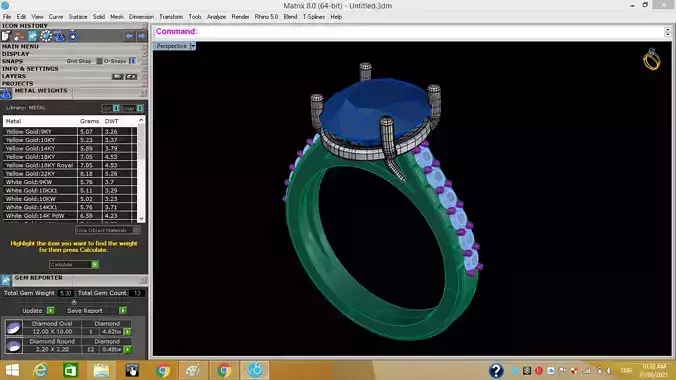This screenshot has height=380, width=676.
Task: Toggle the second layer eye button
Action: (x=131, y=76)
